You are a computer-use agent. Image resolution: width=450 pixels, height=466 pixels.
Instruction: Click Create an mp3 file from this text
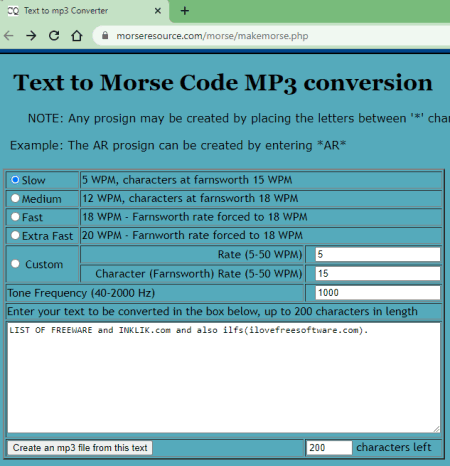[x=80, y=448]
